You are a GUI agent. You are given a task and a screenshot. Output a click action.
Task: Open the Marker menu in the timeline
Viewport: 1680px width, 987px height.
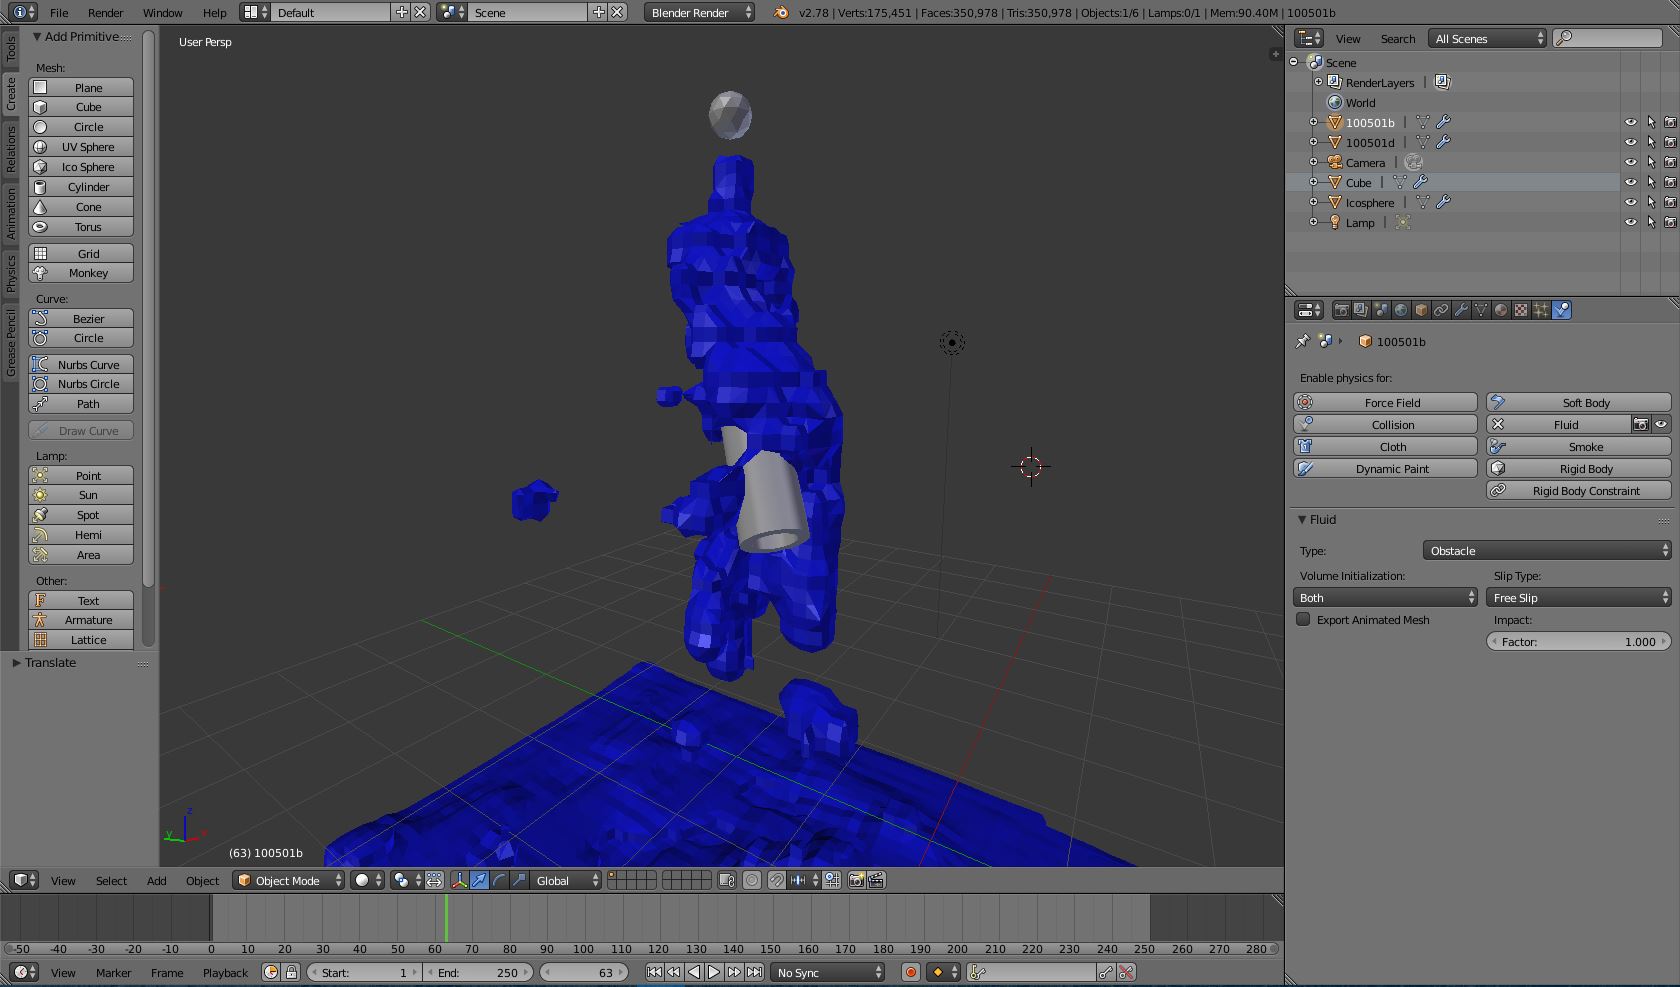113,972
